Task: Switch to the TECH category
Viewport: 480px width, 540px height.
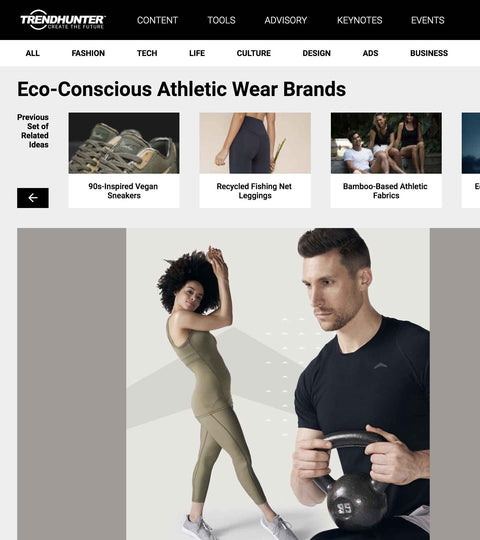Action: [x=147, y=53]
